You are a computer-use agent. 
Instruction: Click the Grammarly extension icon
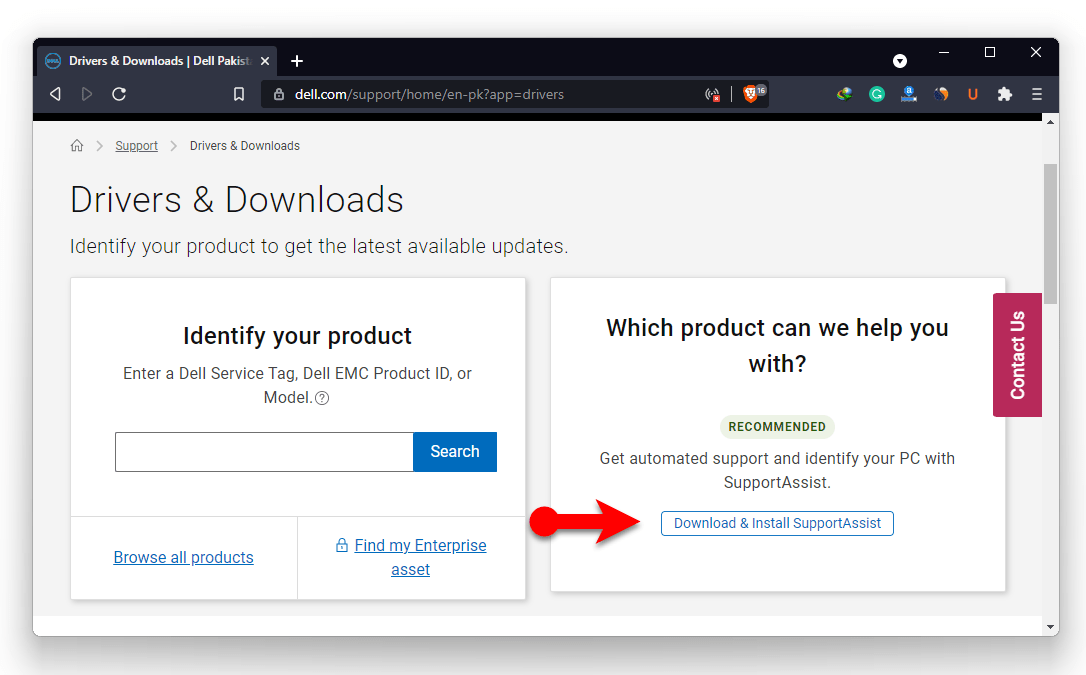[x=877, y=94]
